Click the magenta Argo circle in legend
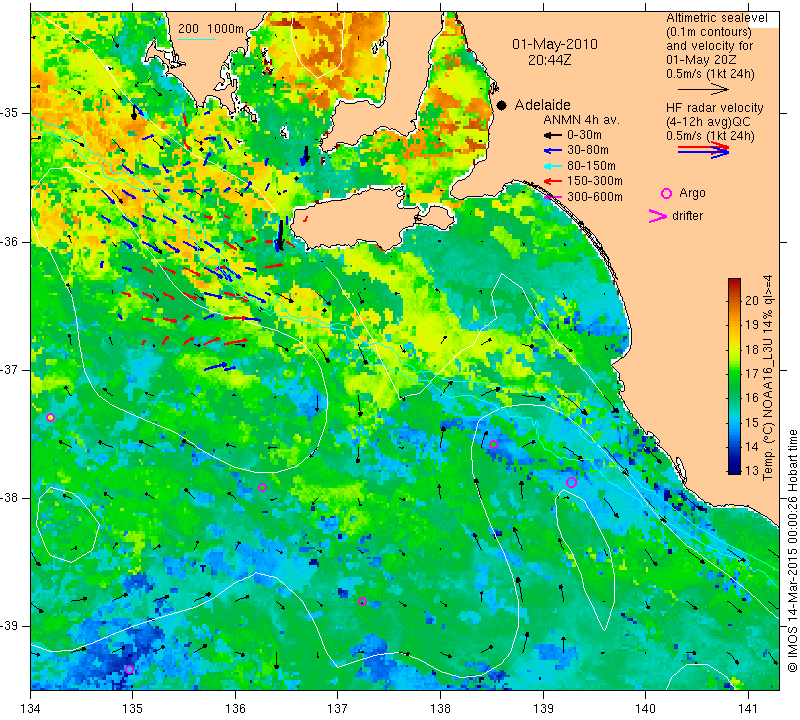This screenshot has height=720, width=800. (666, 193)
